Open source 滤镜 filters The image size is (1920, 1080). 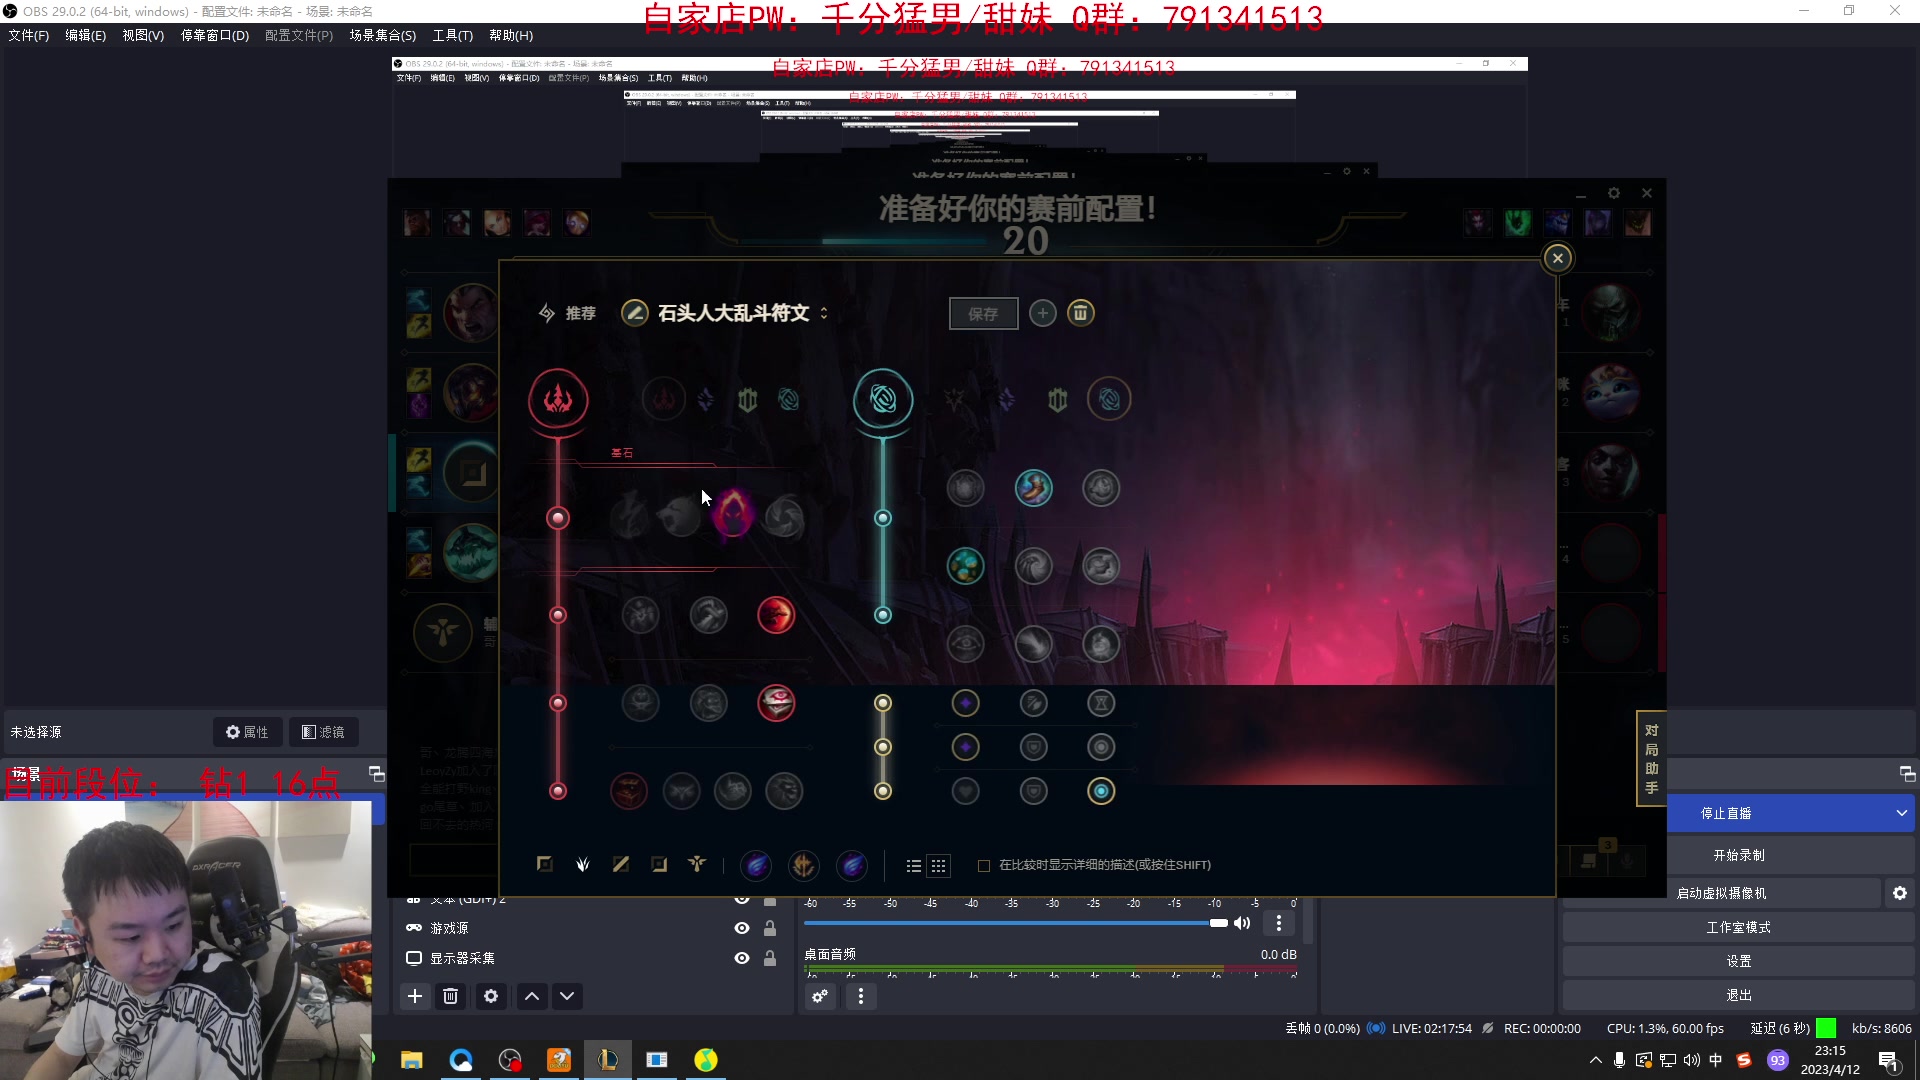(x=324, y=732)
